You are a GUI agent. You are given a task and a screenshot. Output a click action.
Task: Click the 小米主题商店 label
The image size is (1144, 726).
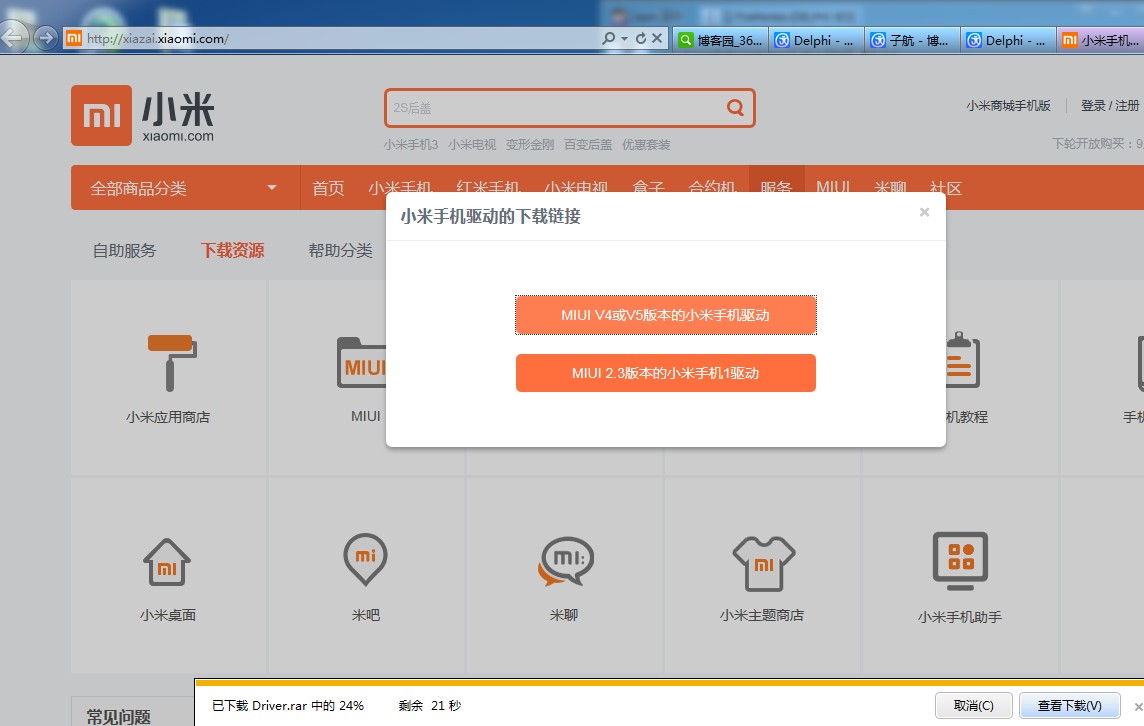762,615
